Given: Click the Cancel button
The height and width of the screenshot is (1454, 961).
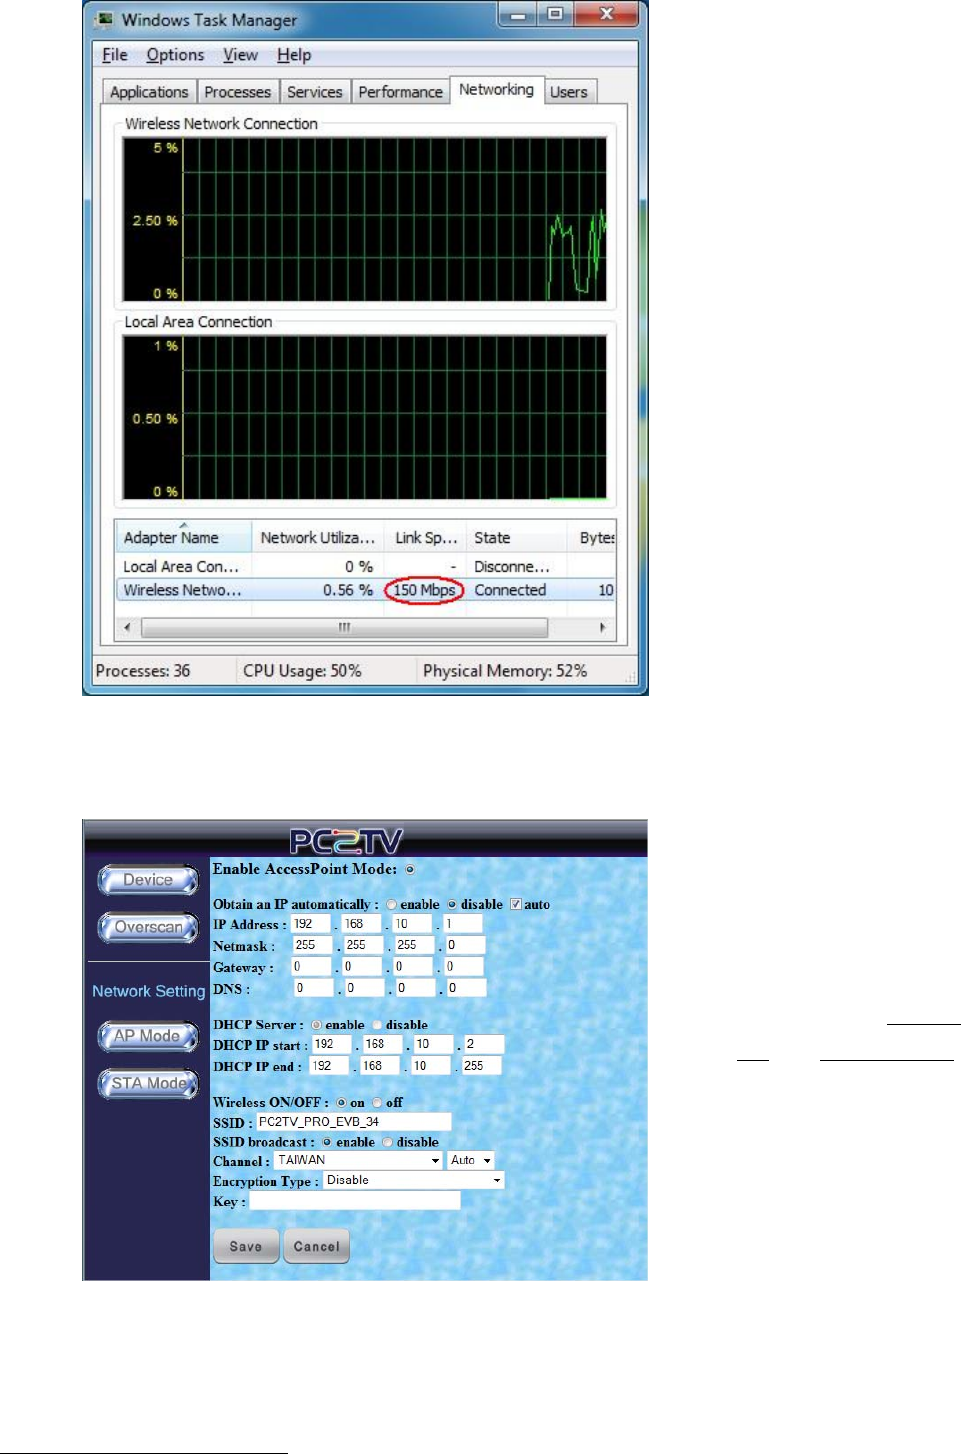Looking at the screenshot, I should (317, 1246).
